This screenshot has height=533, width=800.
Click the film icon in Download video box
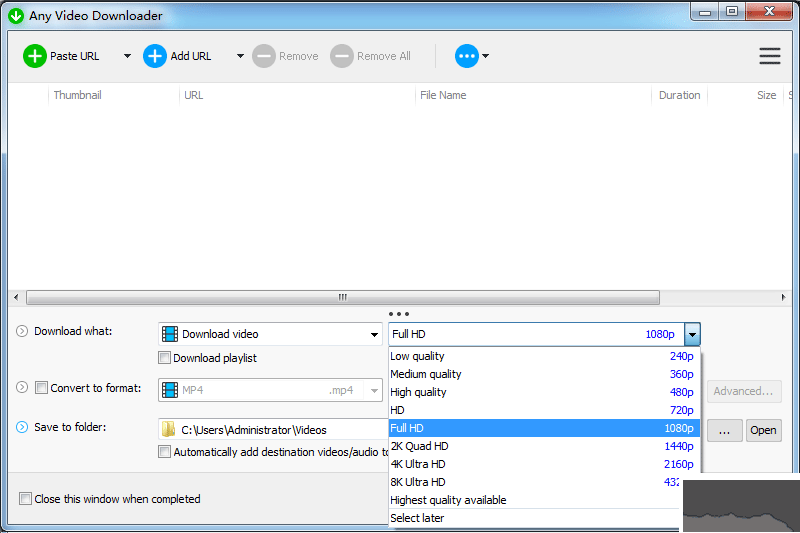tap(170, 334)
